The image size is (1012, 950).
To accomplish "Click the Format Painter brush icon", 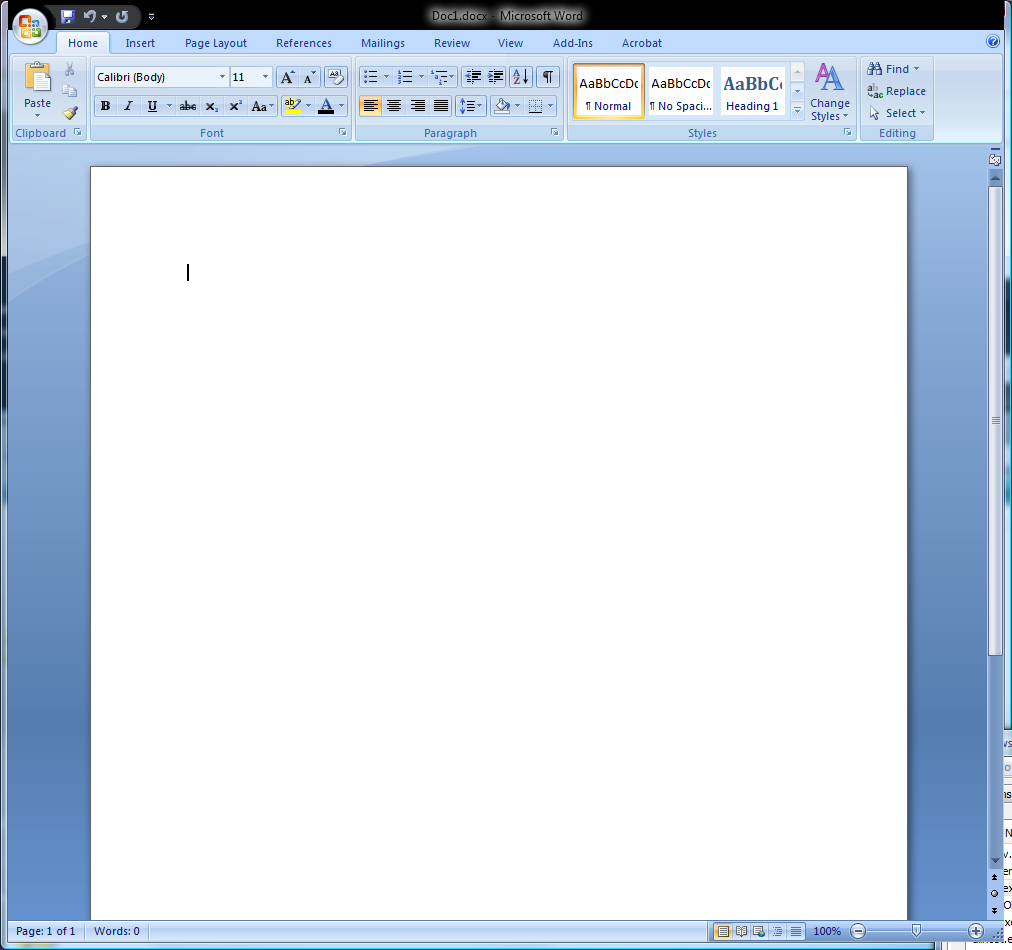I will click(x=70, y=113).
